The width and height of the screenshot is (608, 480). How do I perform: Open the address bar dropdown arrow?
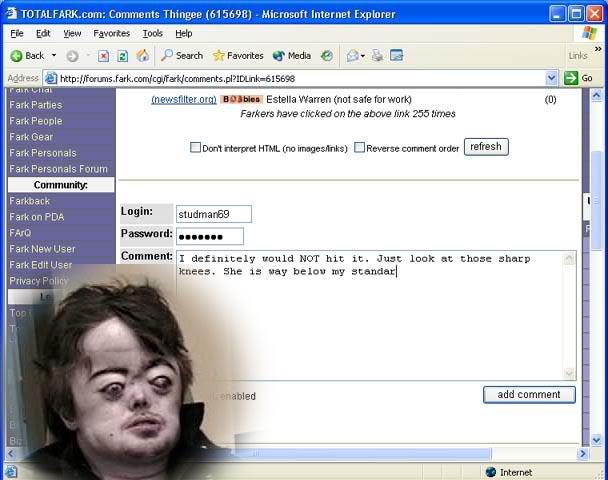point(551,78)
